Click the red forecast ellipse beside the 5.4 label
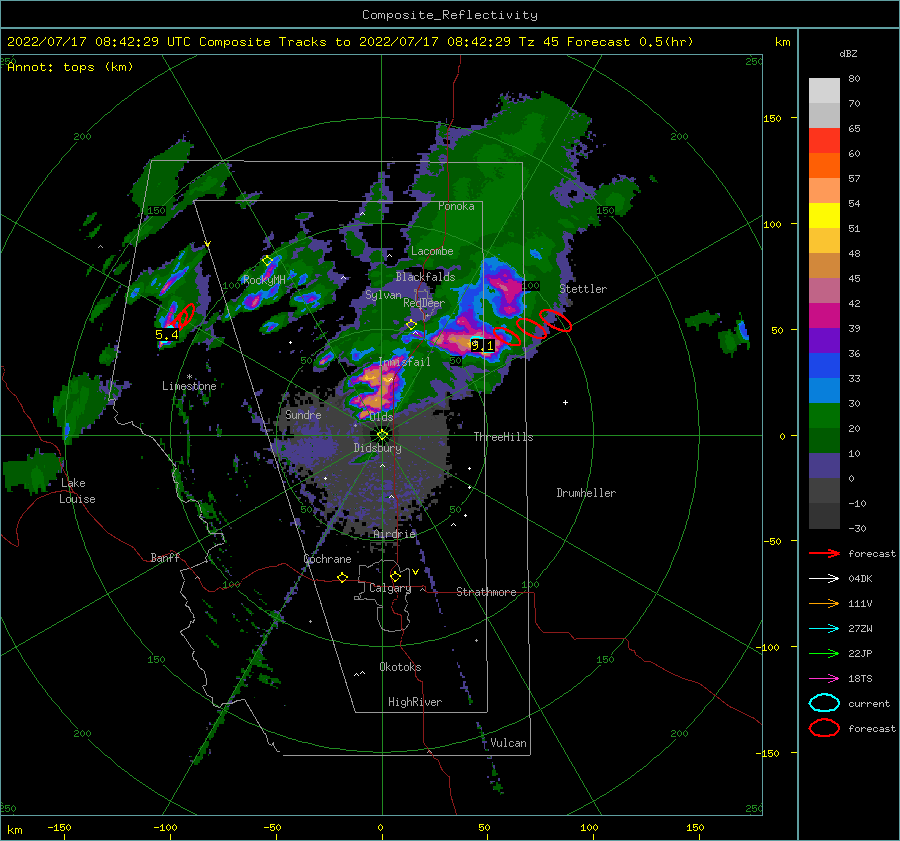 [x=185, y=315]
